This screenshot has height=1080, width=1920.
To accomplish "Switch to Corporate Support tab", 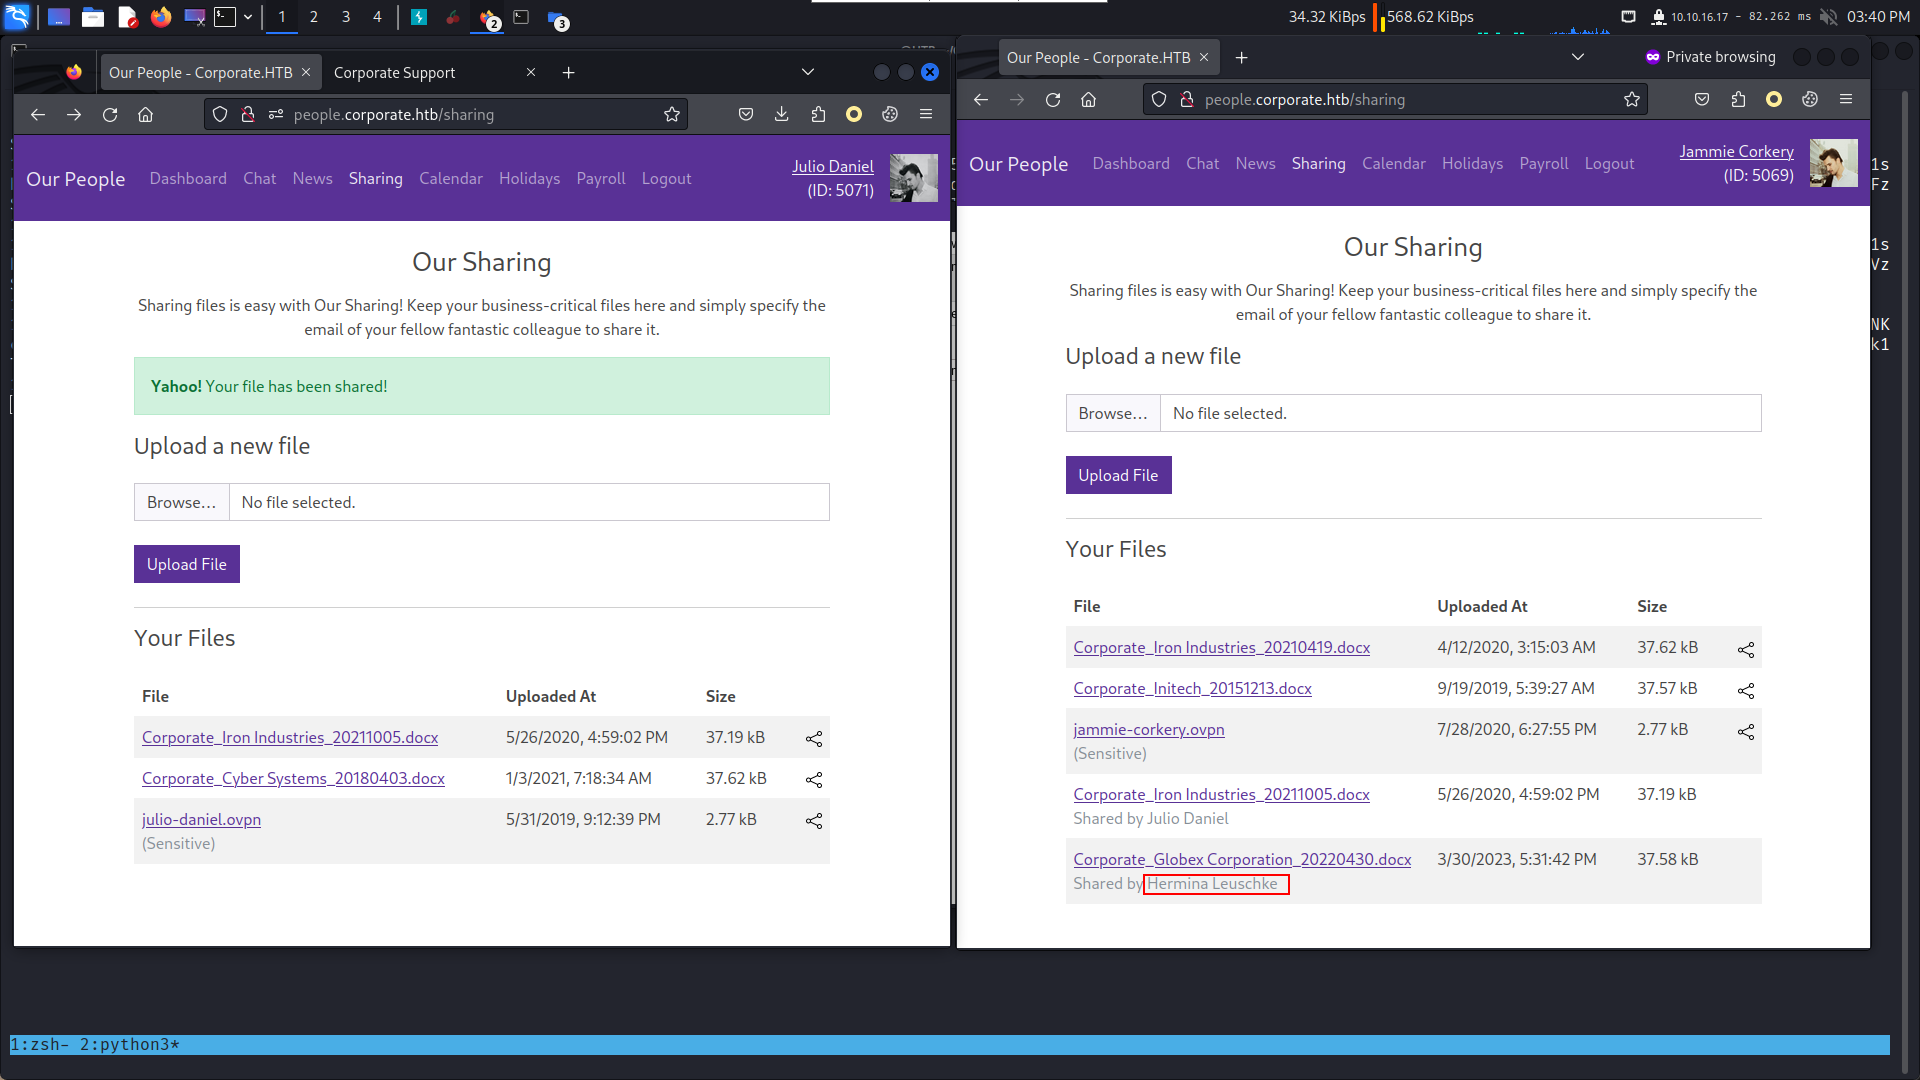I will coord(394,73).
